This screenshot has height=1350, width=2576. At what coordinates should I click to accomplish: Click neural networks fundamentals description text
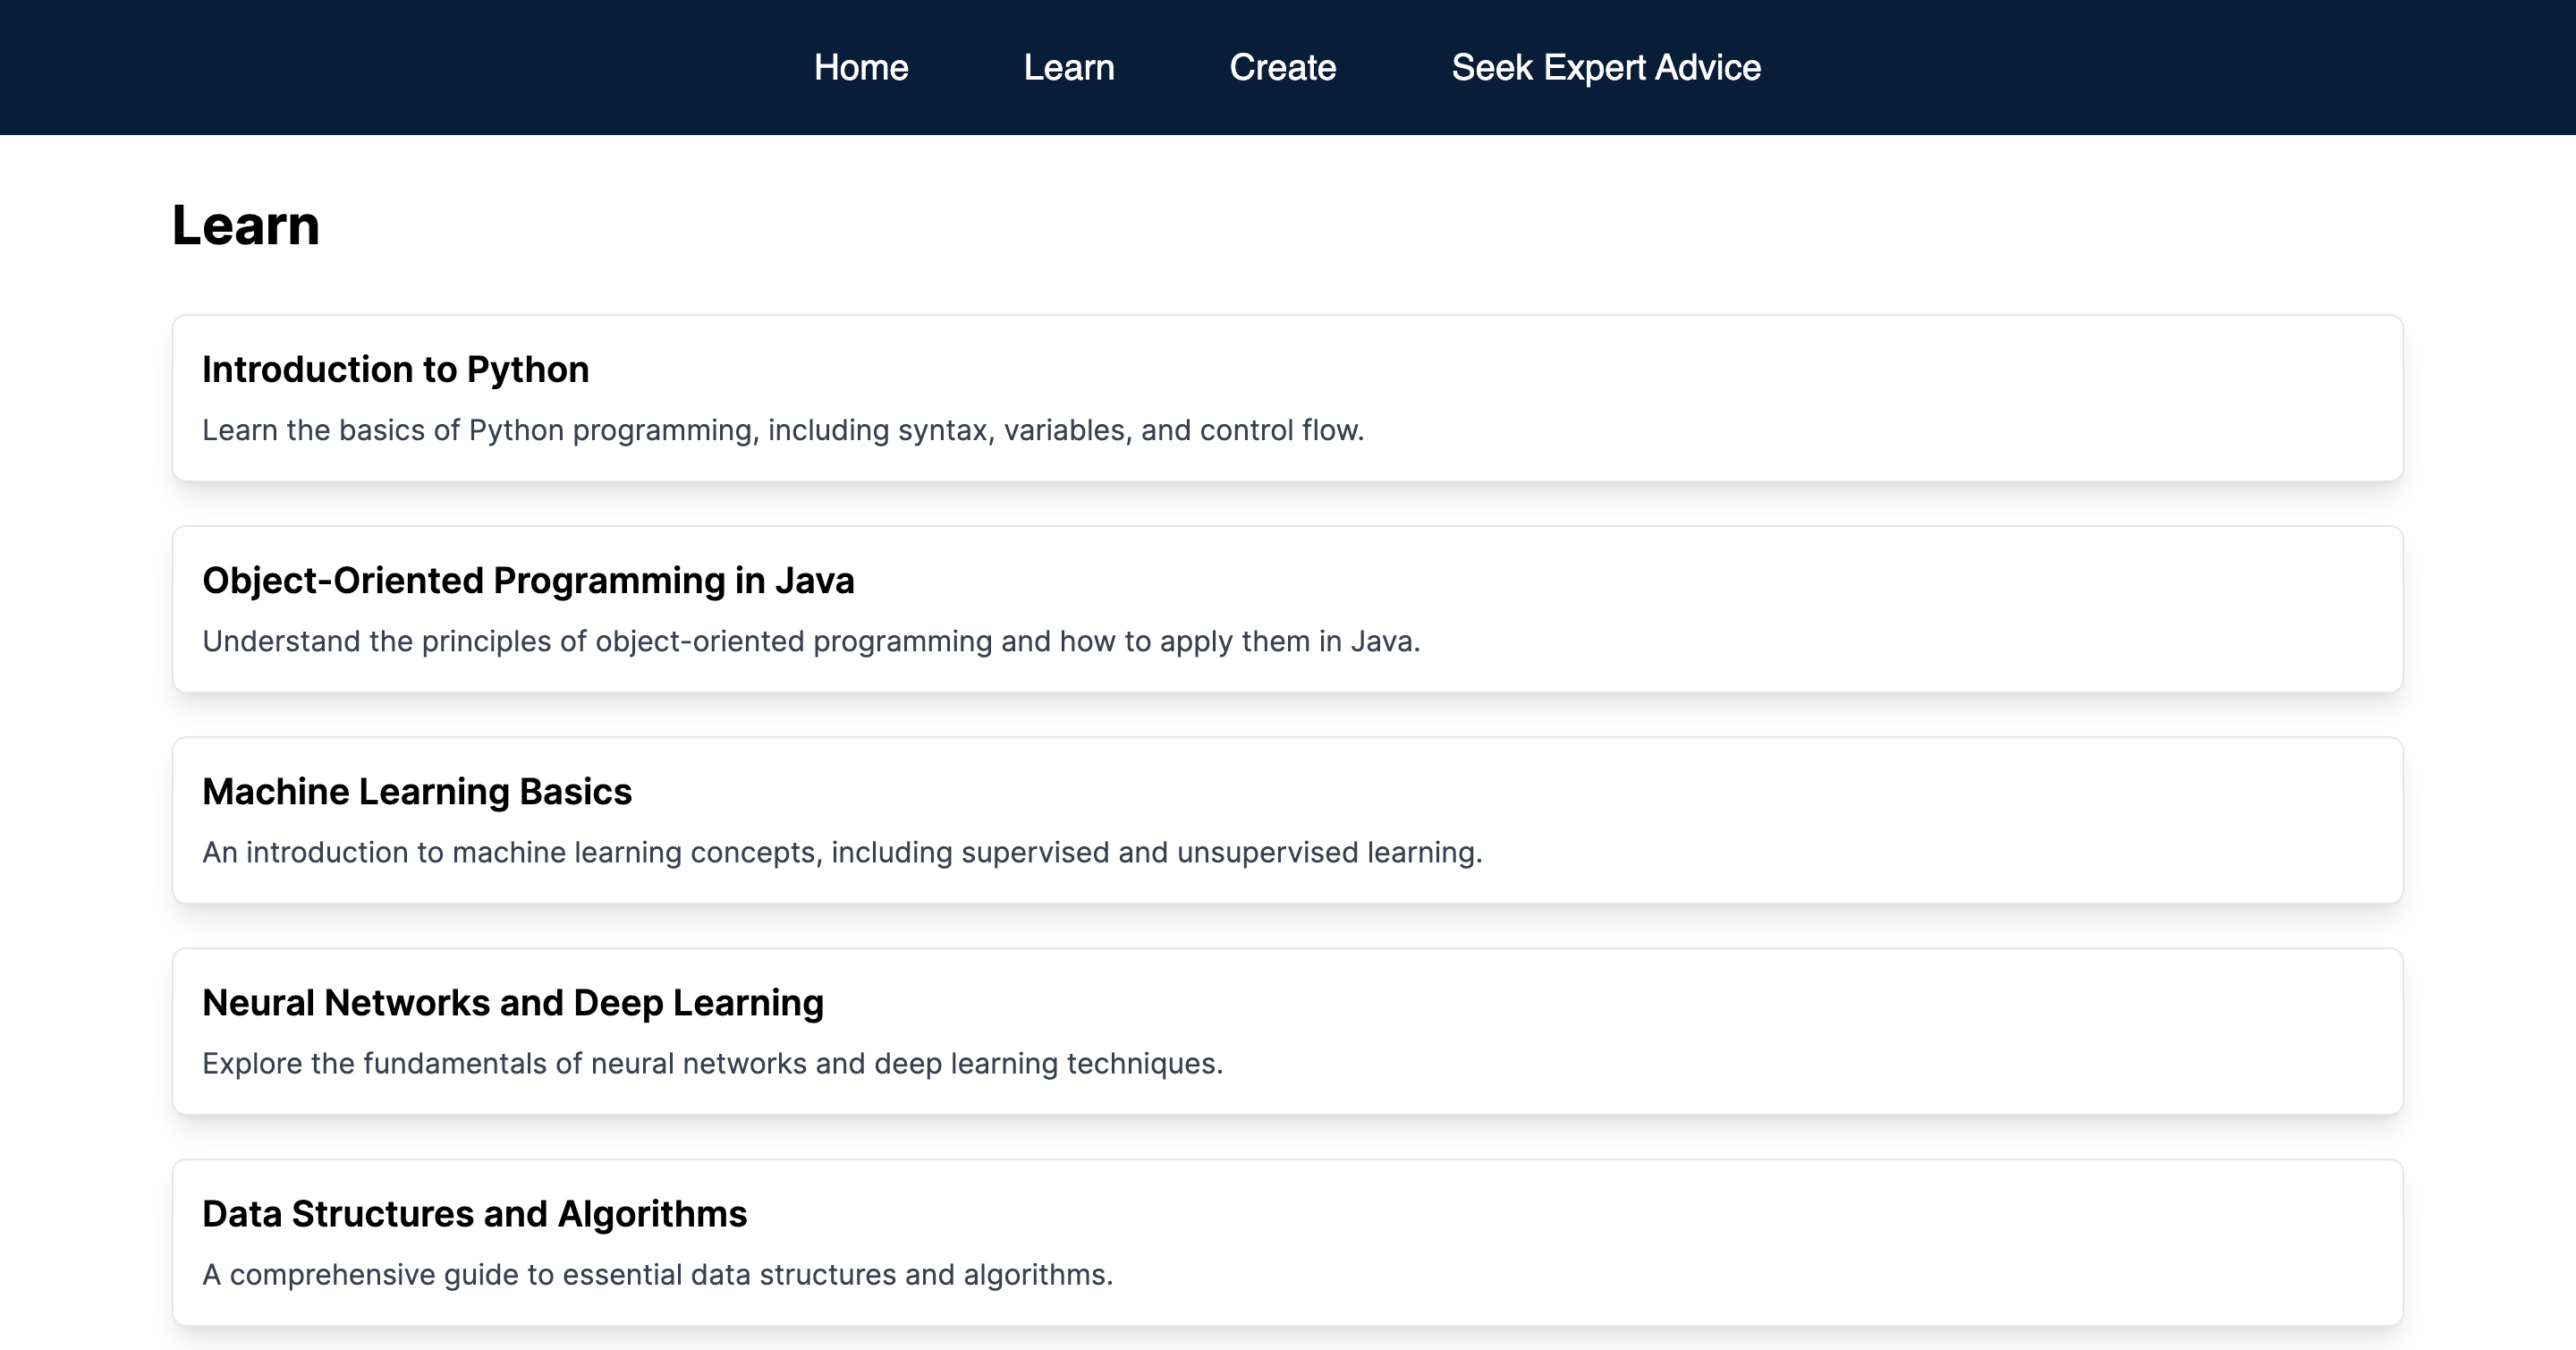712,1064
